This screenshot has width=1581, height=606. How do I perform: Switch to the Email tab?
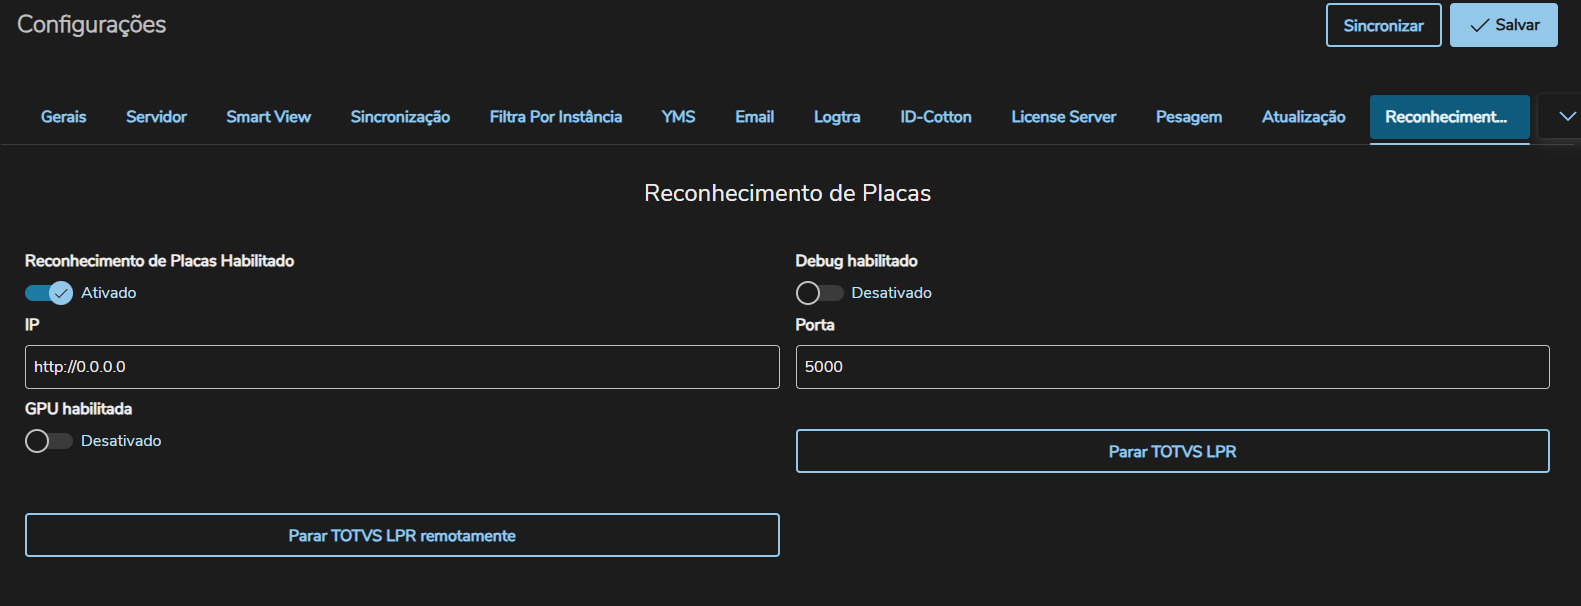tap(754, 117)
